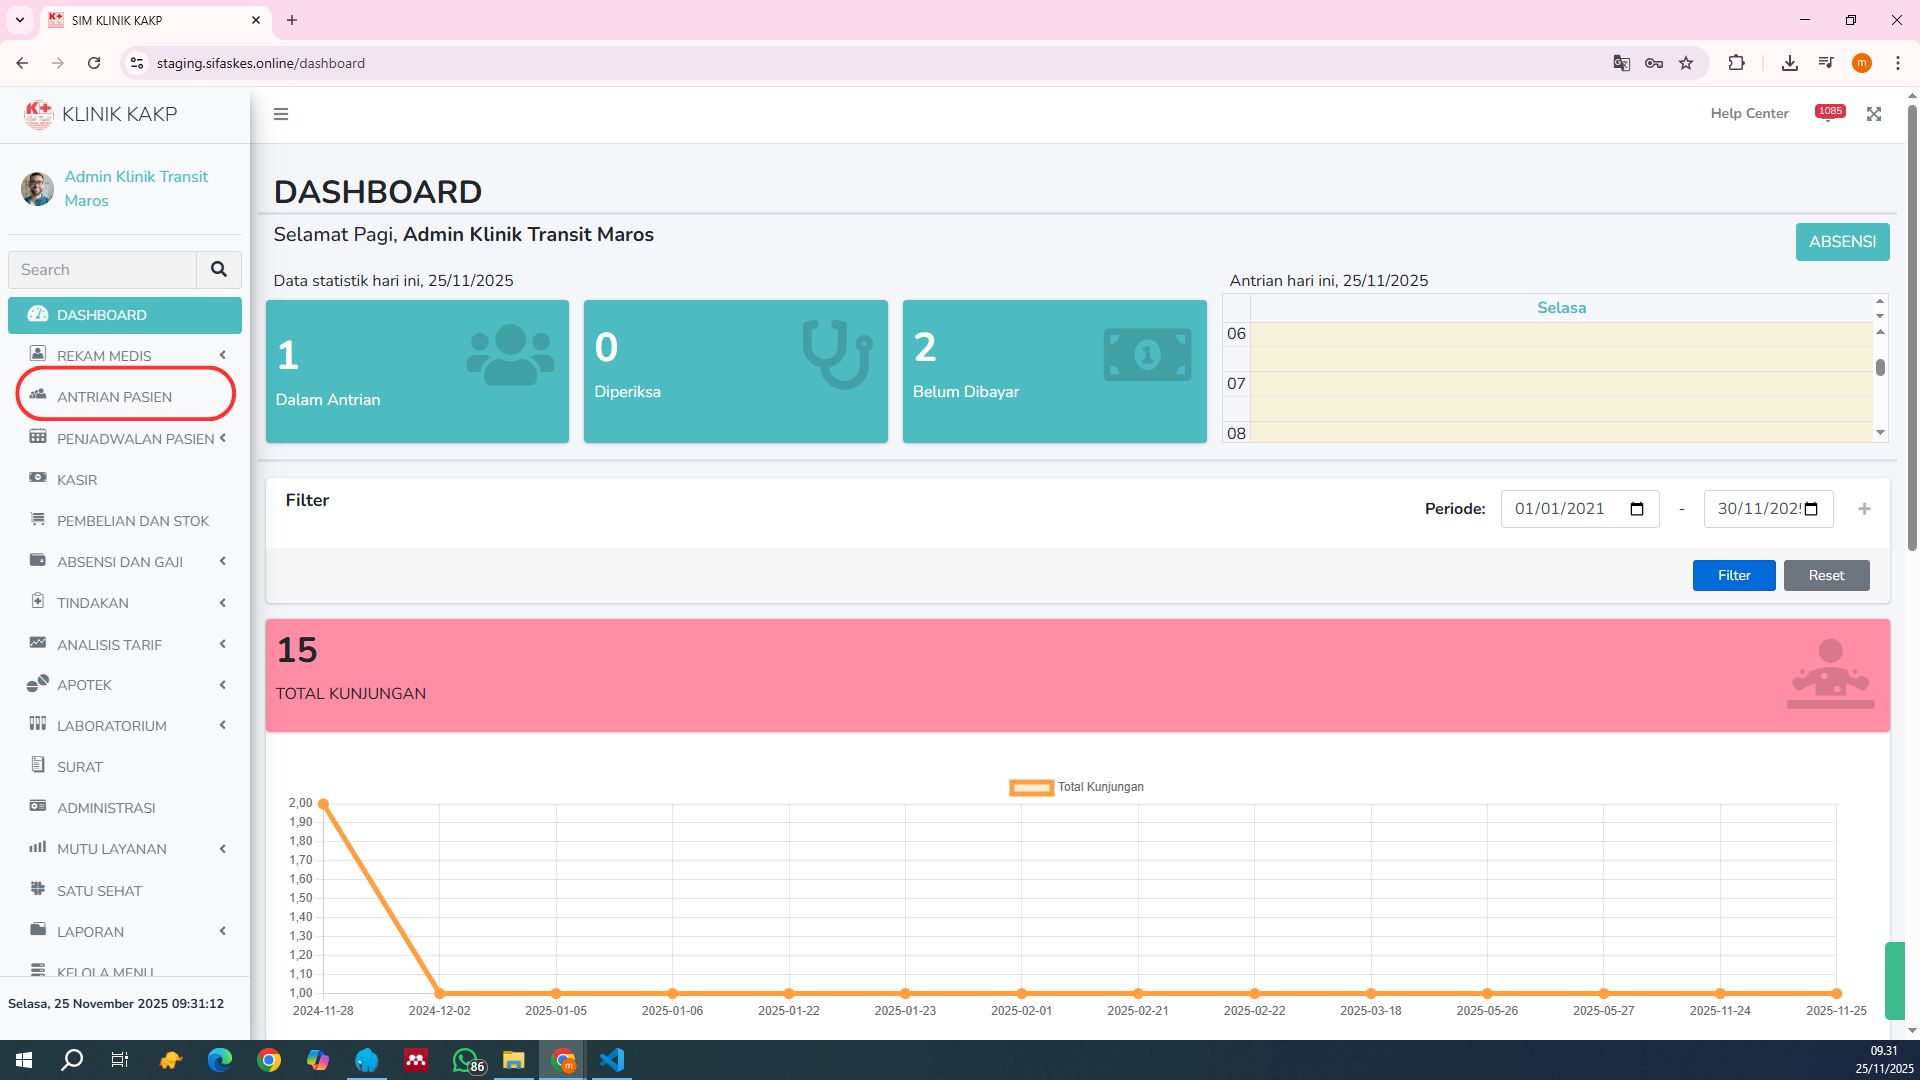
Task: Expand the Laporan submenu
Action: (x=90, y=932)
